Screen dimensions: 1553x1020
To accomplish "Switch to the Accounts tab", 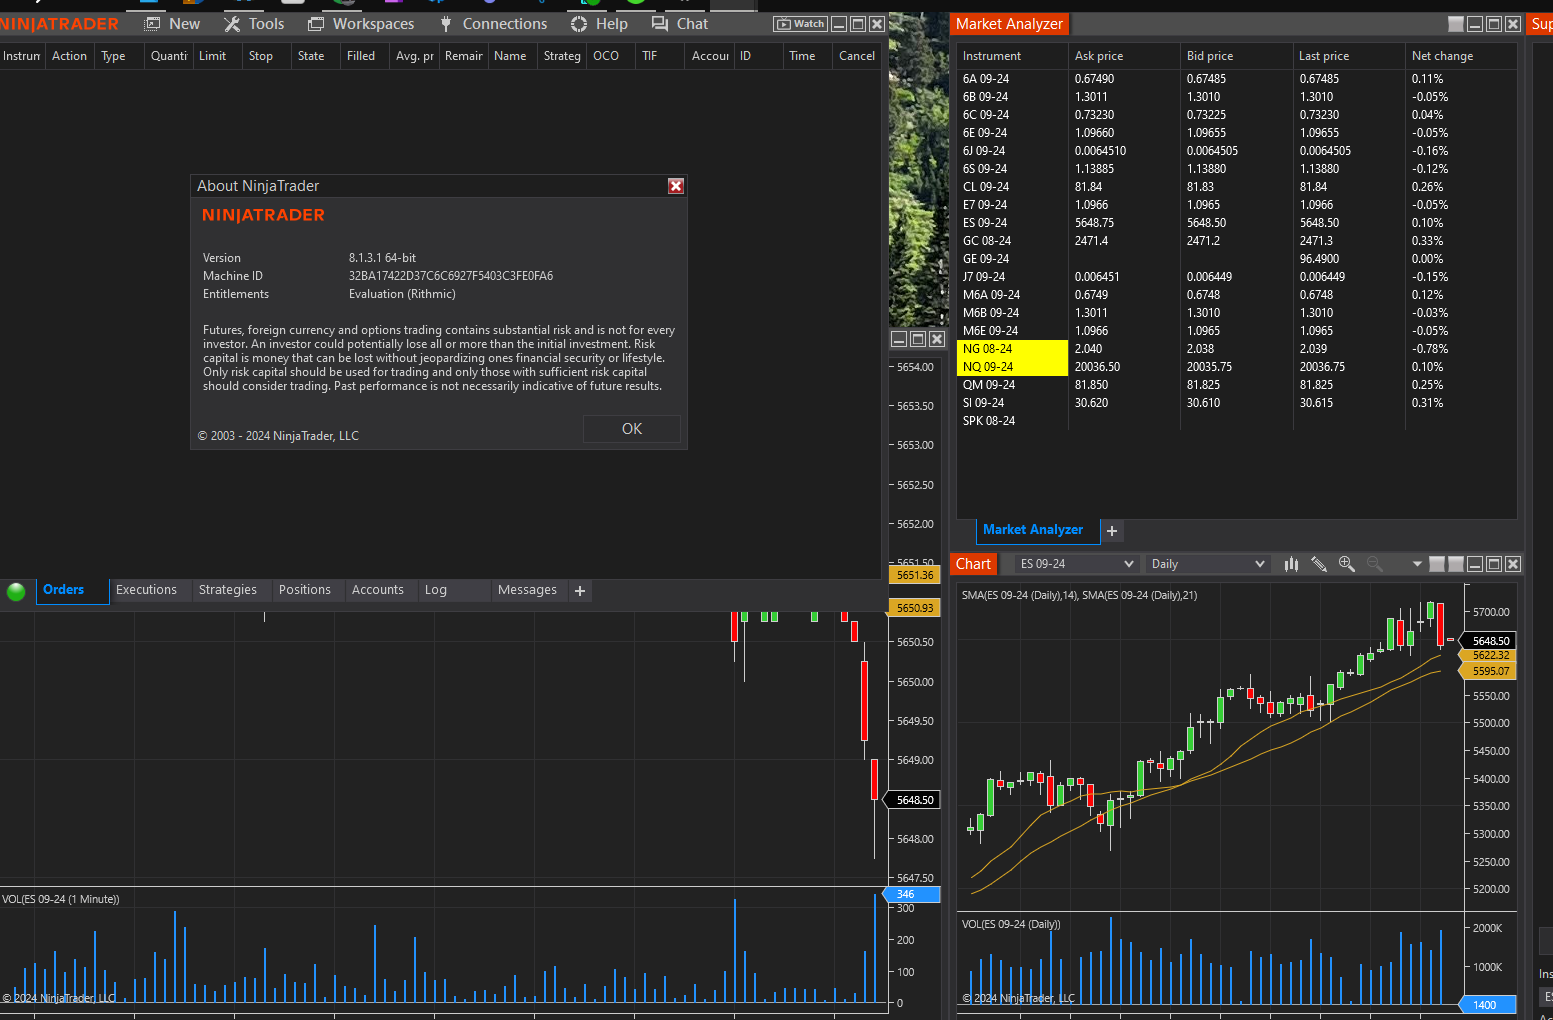I will pyautogui.click(x=378, y=590).
